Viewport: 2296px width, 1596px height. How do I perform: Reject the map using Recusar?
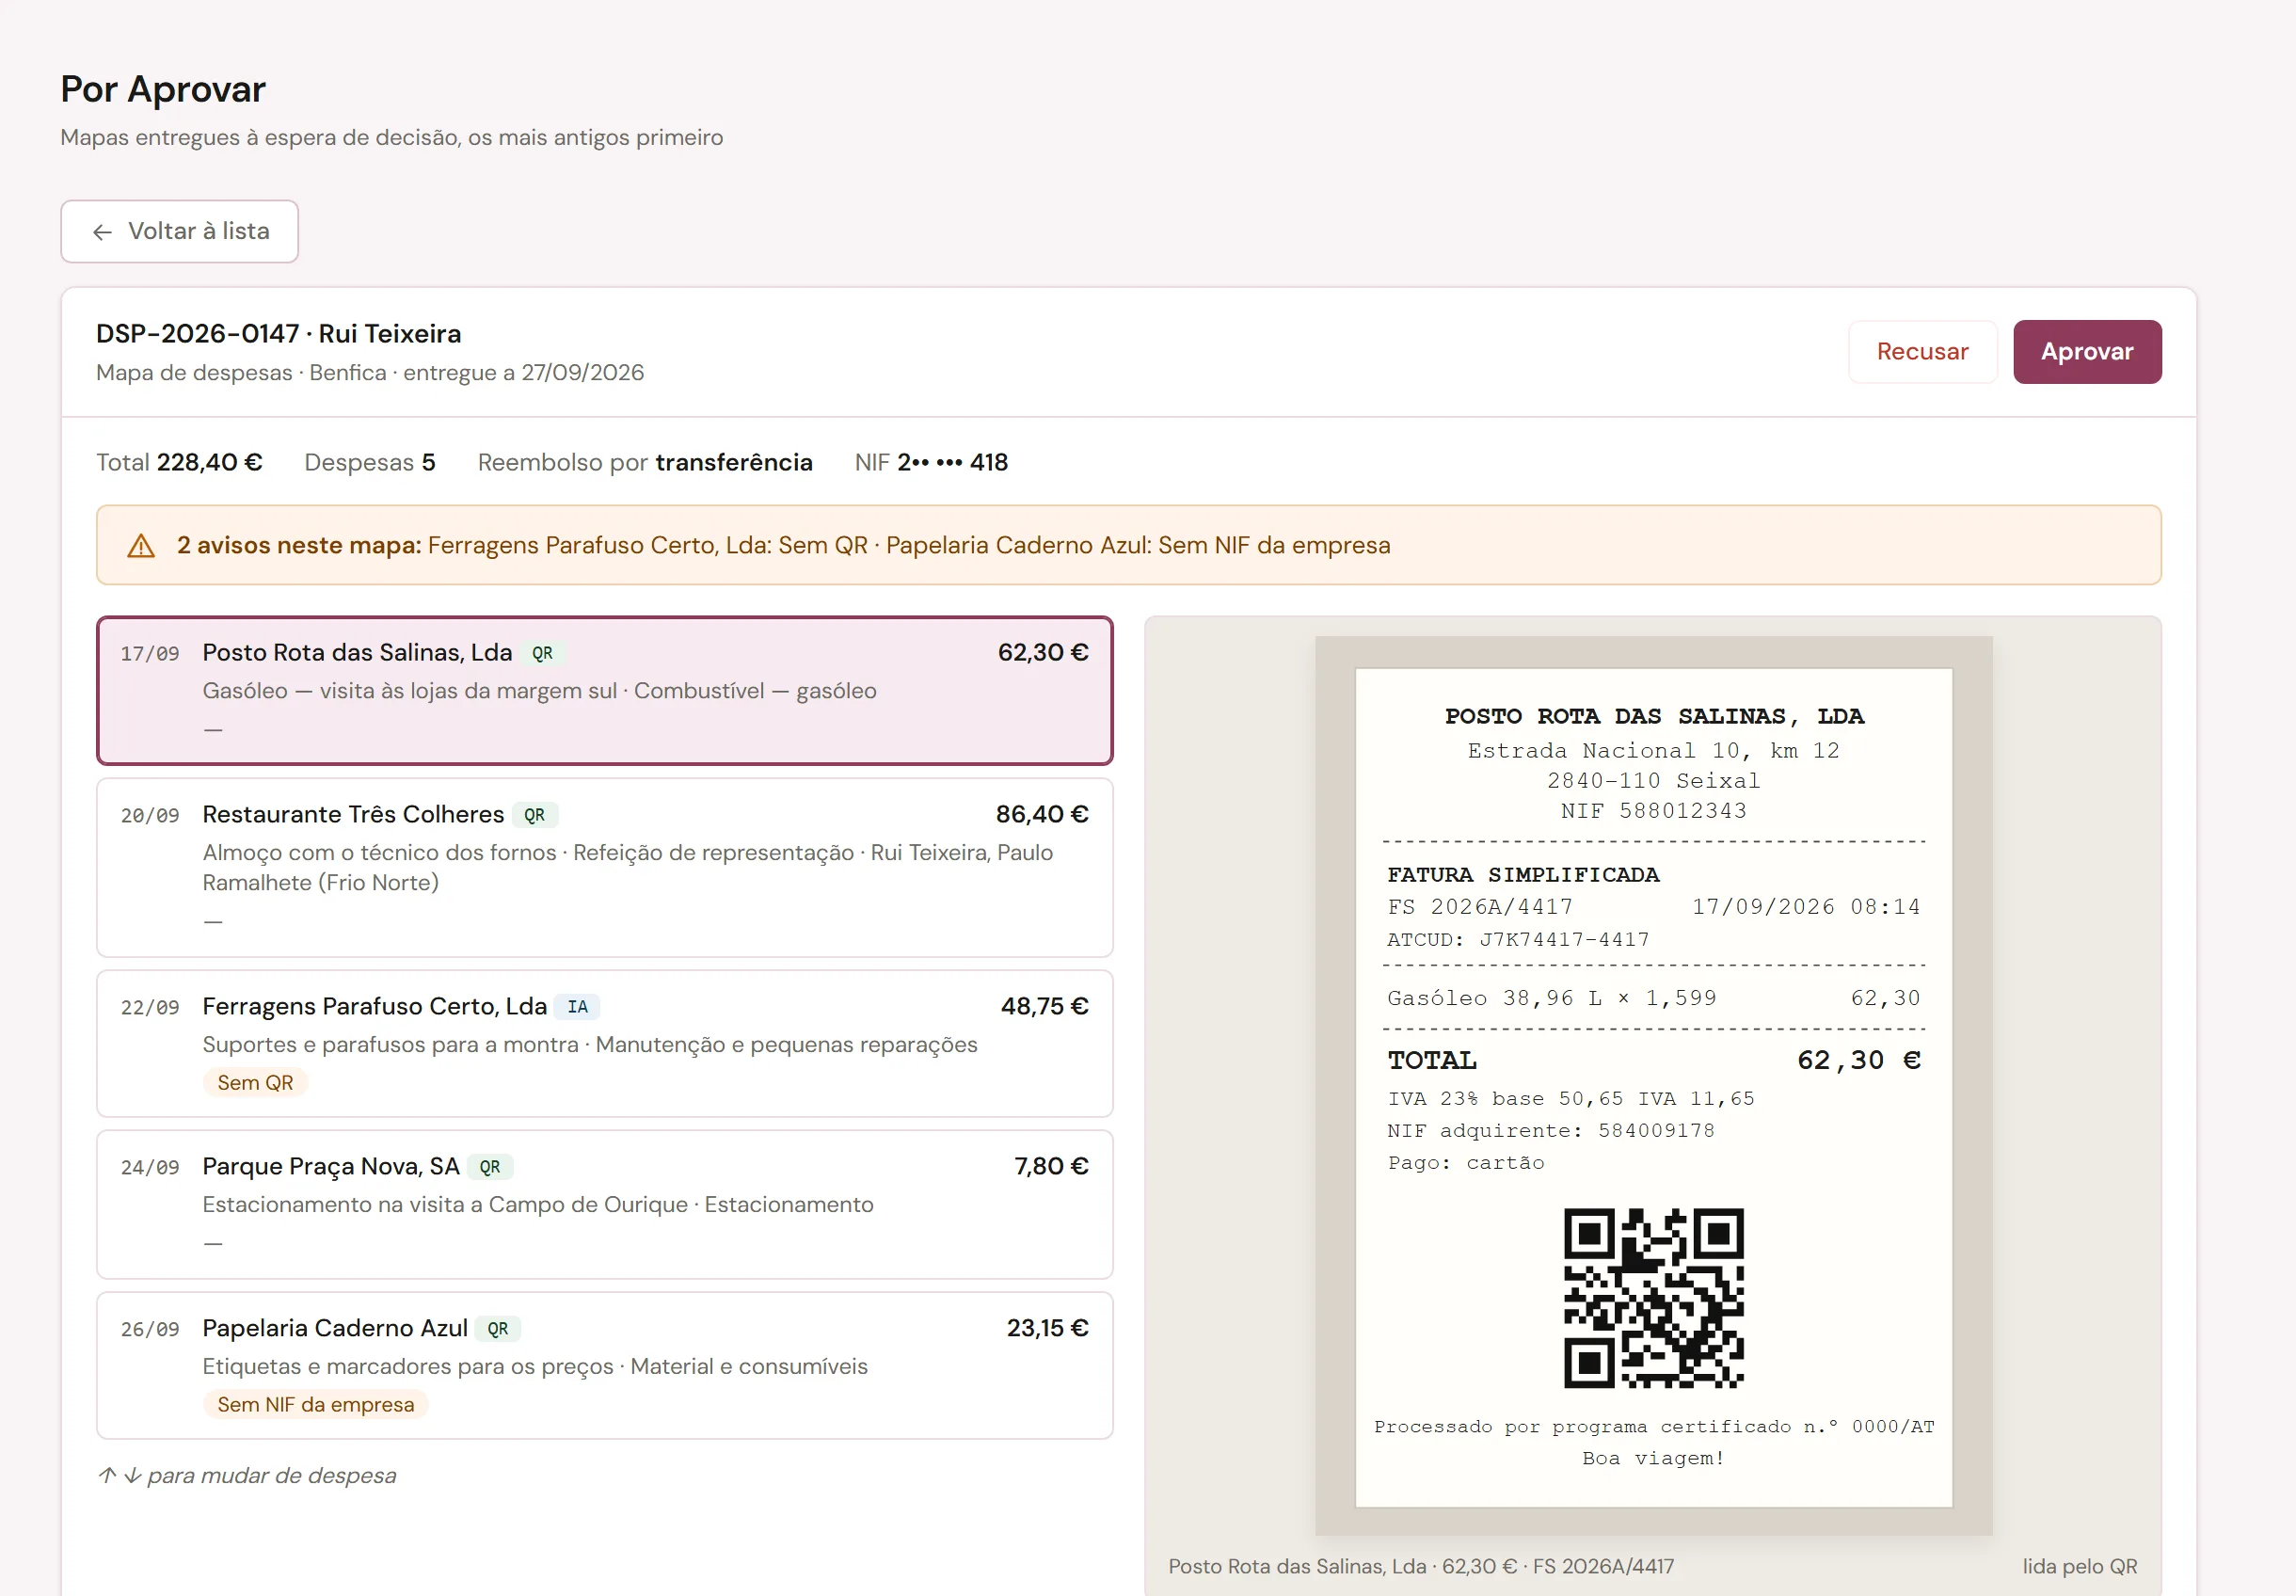pos(1922,352)
